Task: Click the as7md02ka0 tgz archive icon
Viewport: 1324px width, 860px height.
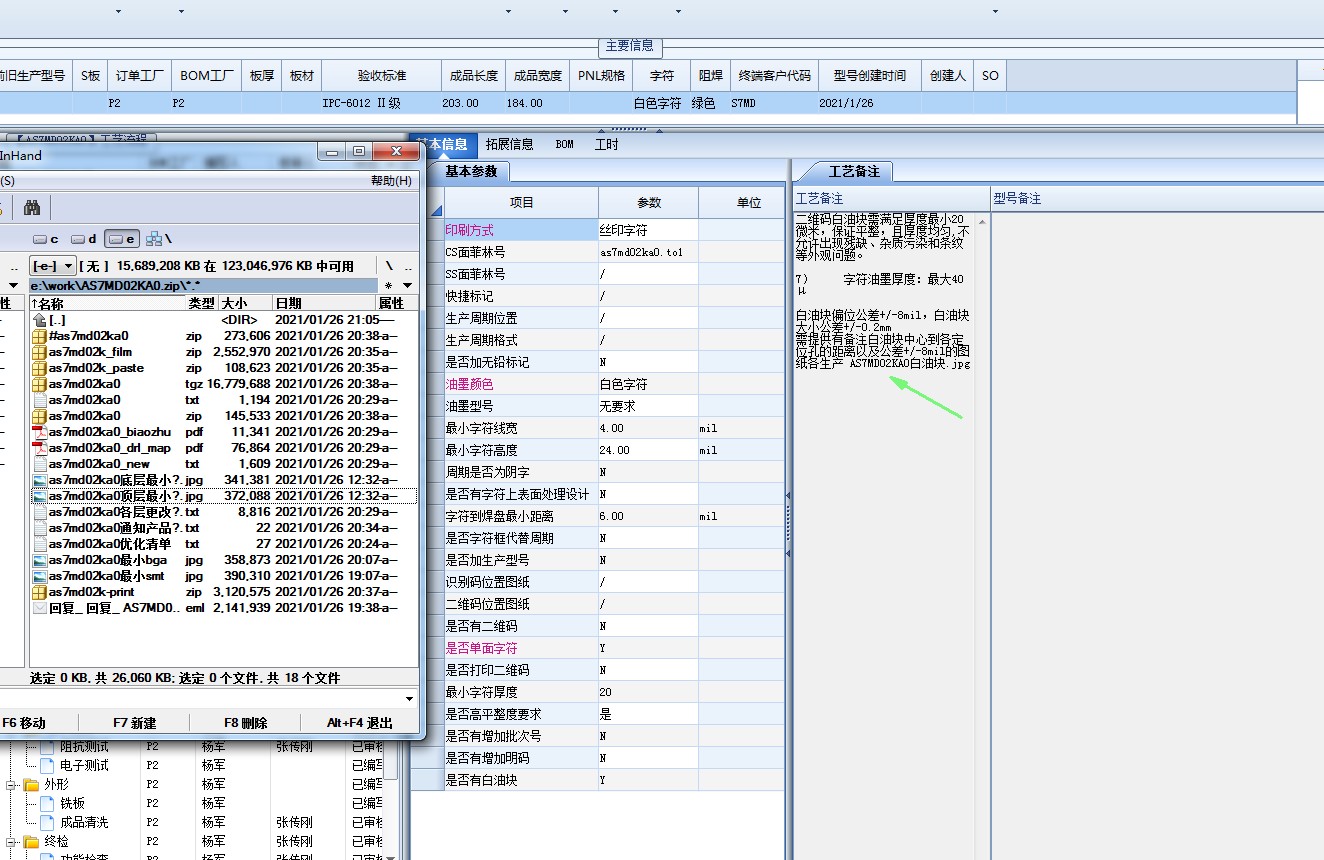Action: tap(39, 384)
